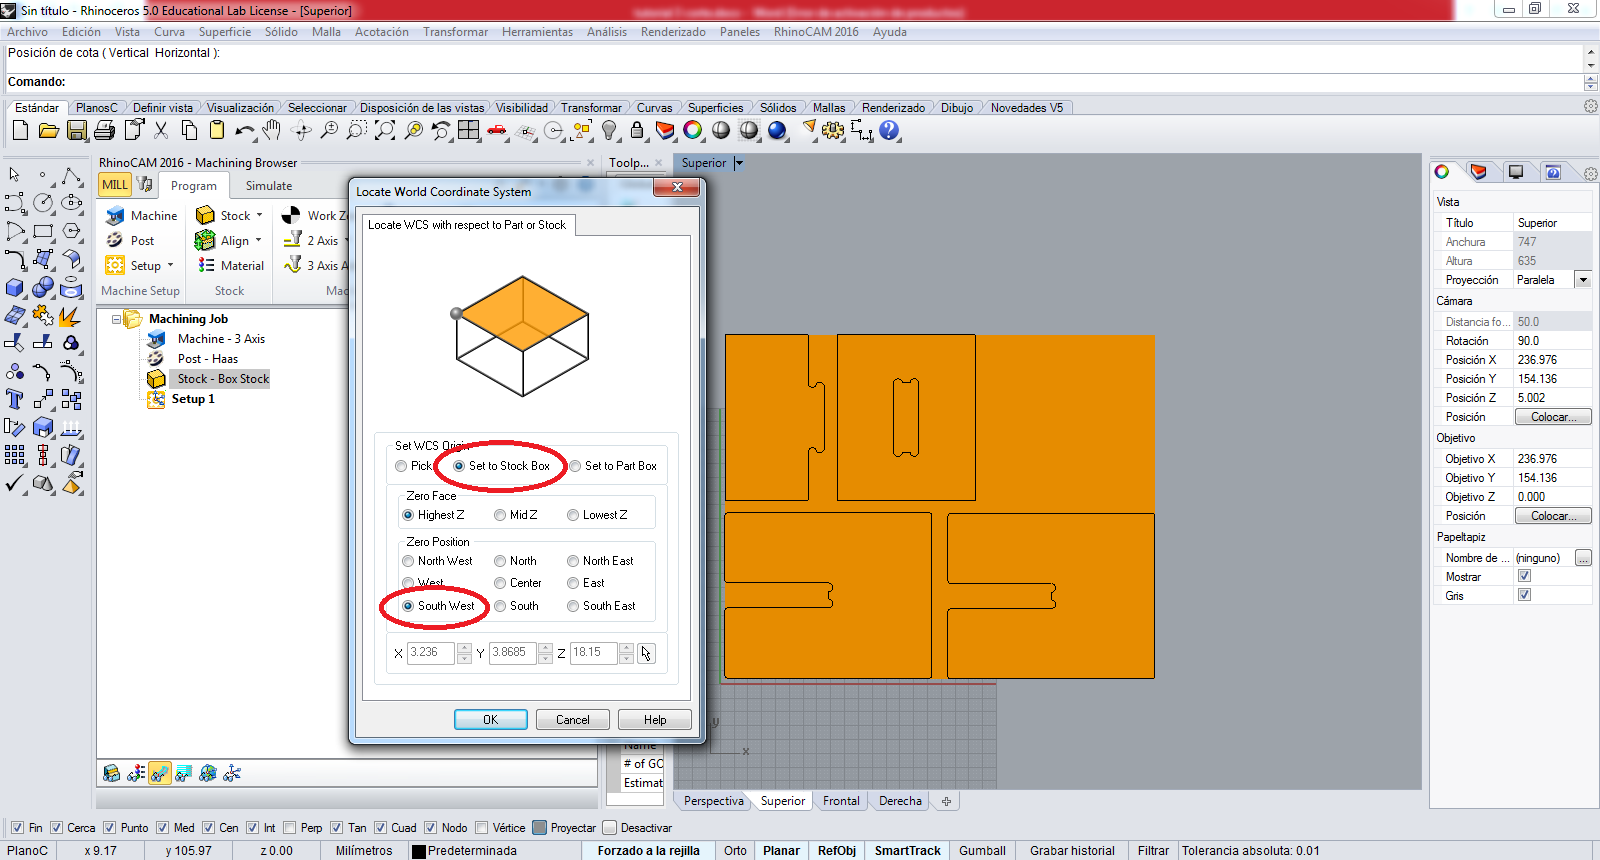1600x860 pixels.
Task: Switch to the Perspectiva viewport tab
Action: coord(714,801)
